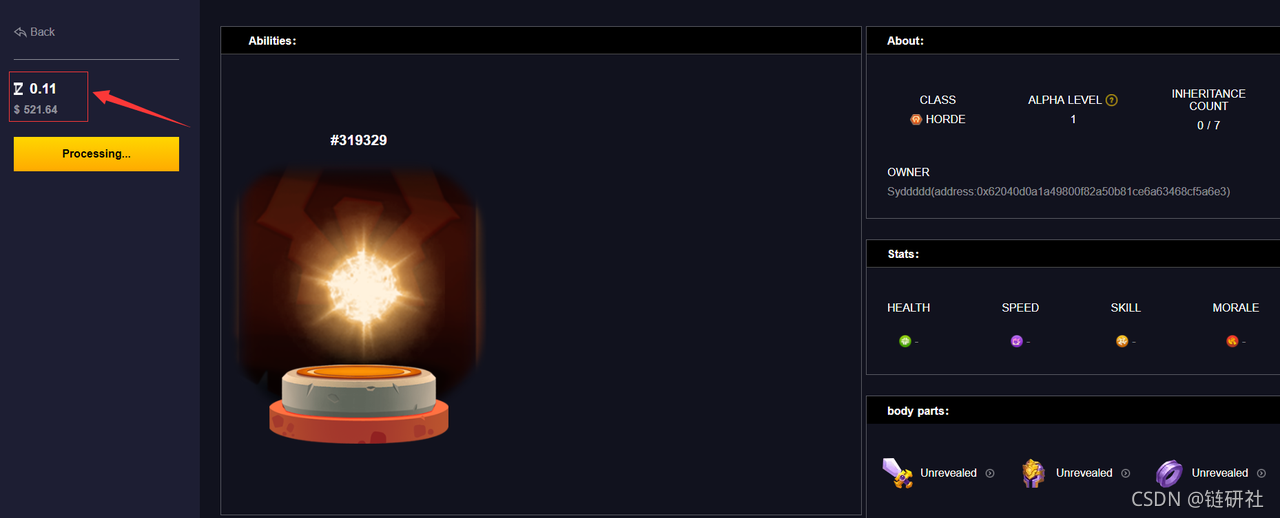Click the yellow Skill stat icon
The image size is (1280, 518).
tap(1122, 341)
